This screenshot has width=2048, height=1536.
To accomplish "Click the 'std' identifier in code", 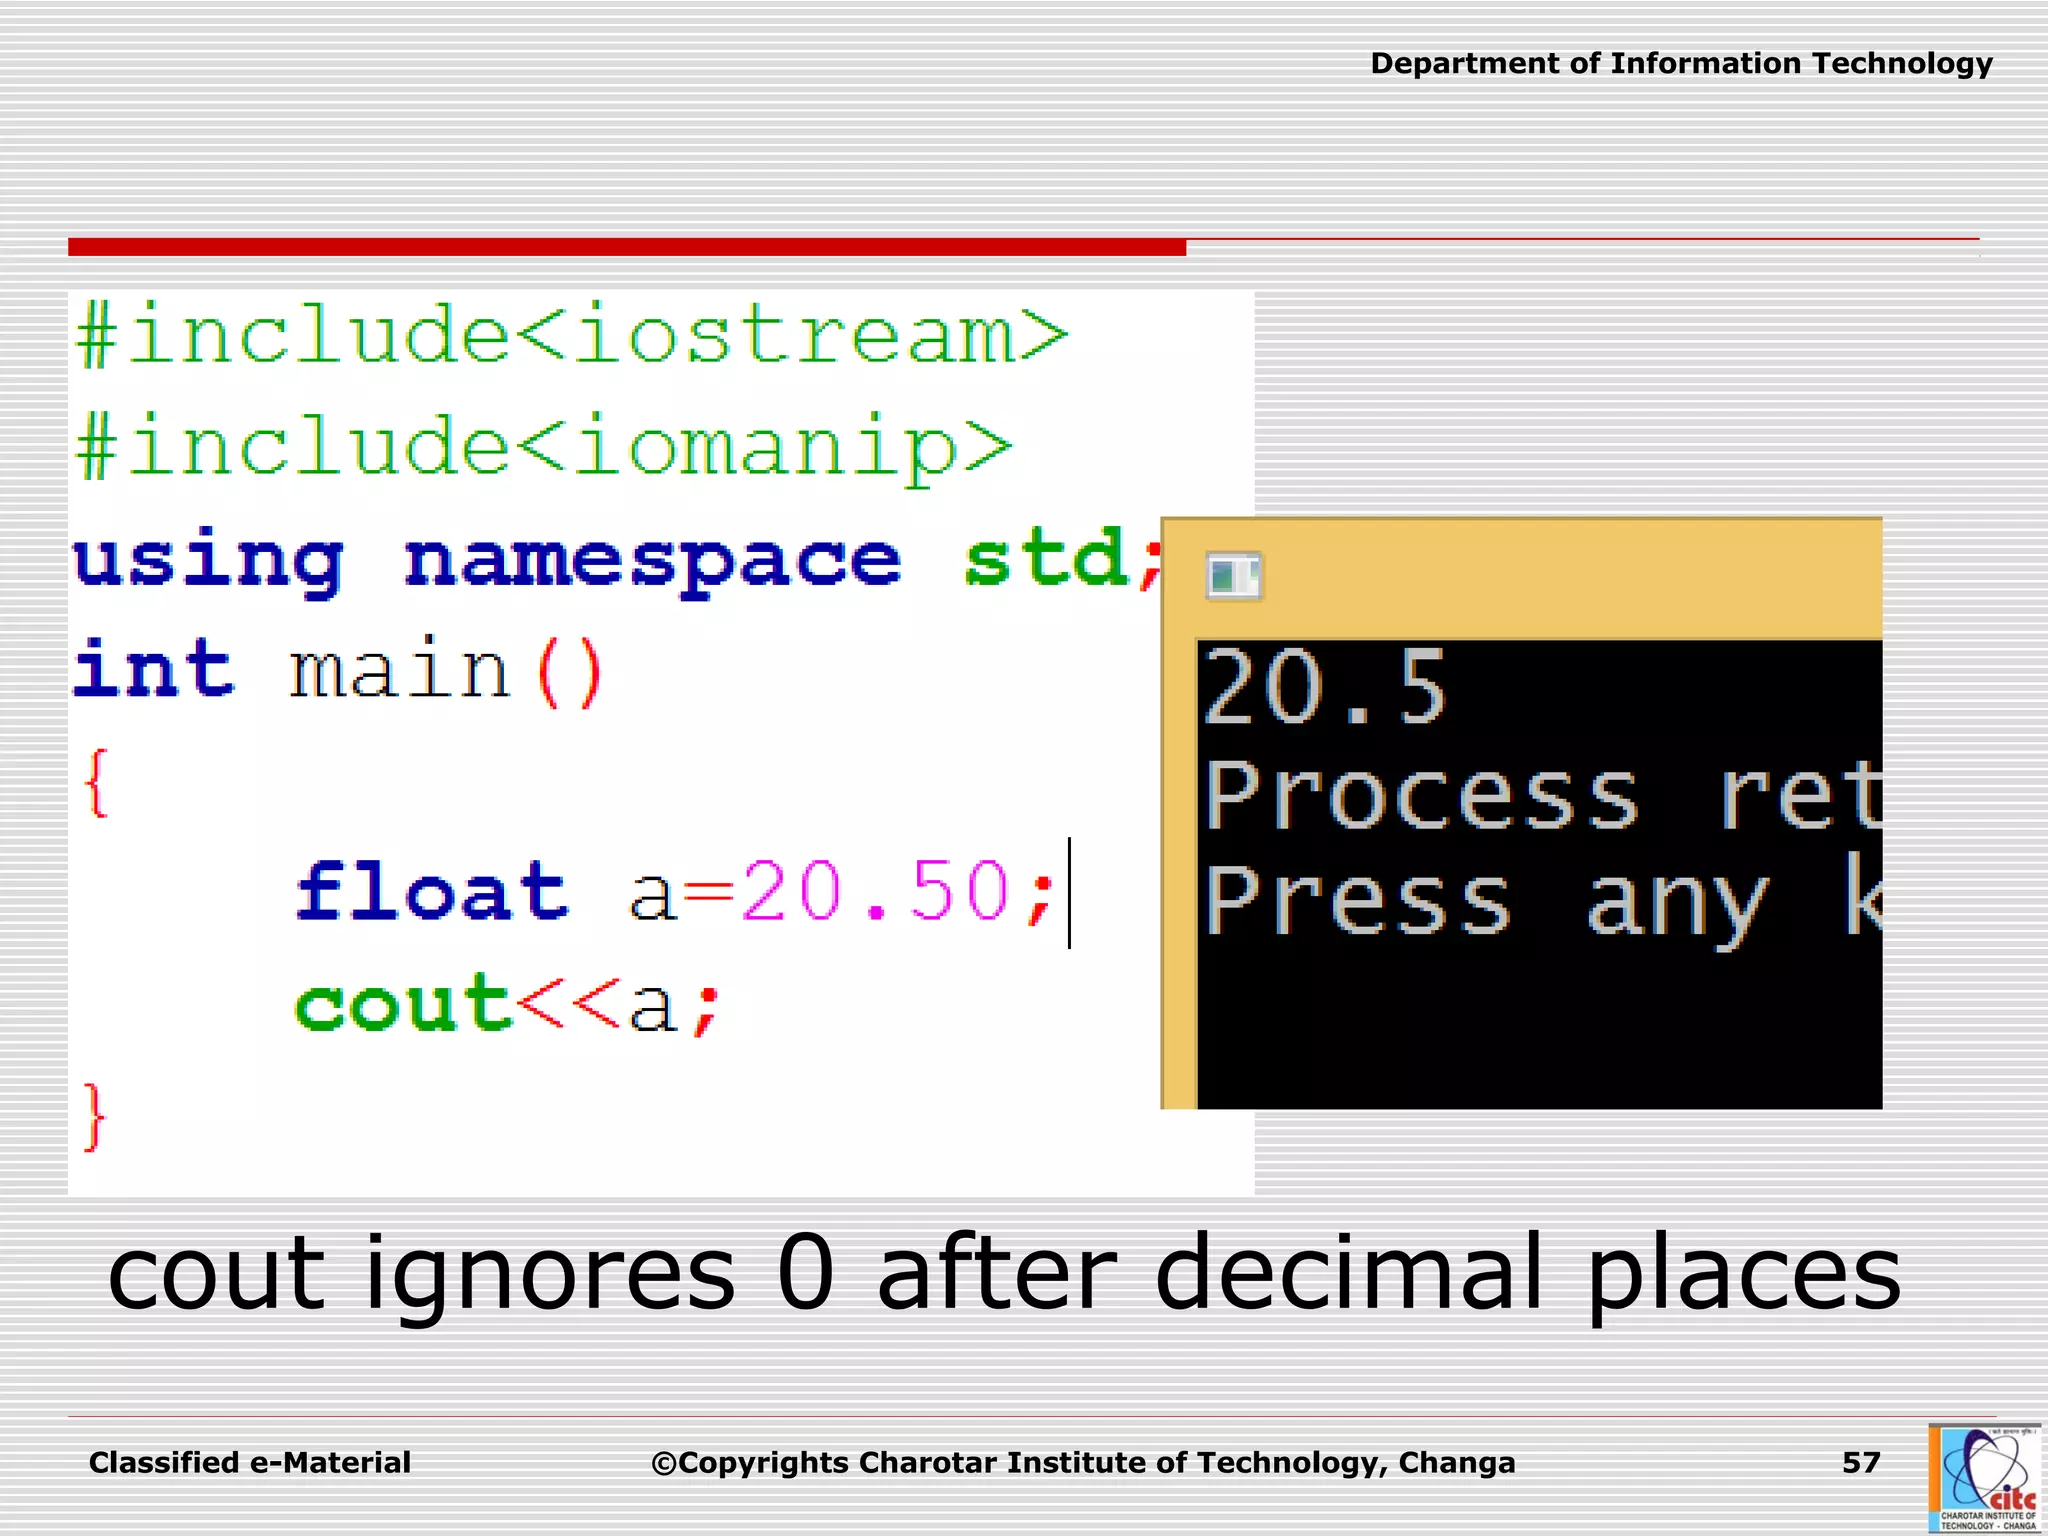I will (x=1046, y=558).
